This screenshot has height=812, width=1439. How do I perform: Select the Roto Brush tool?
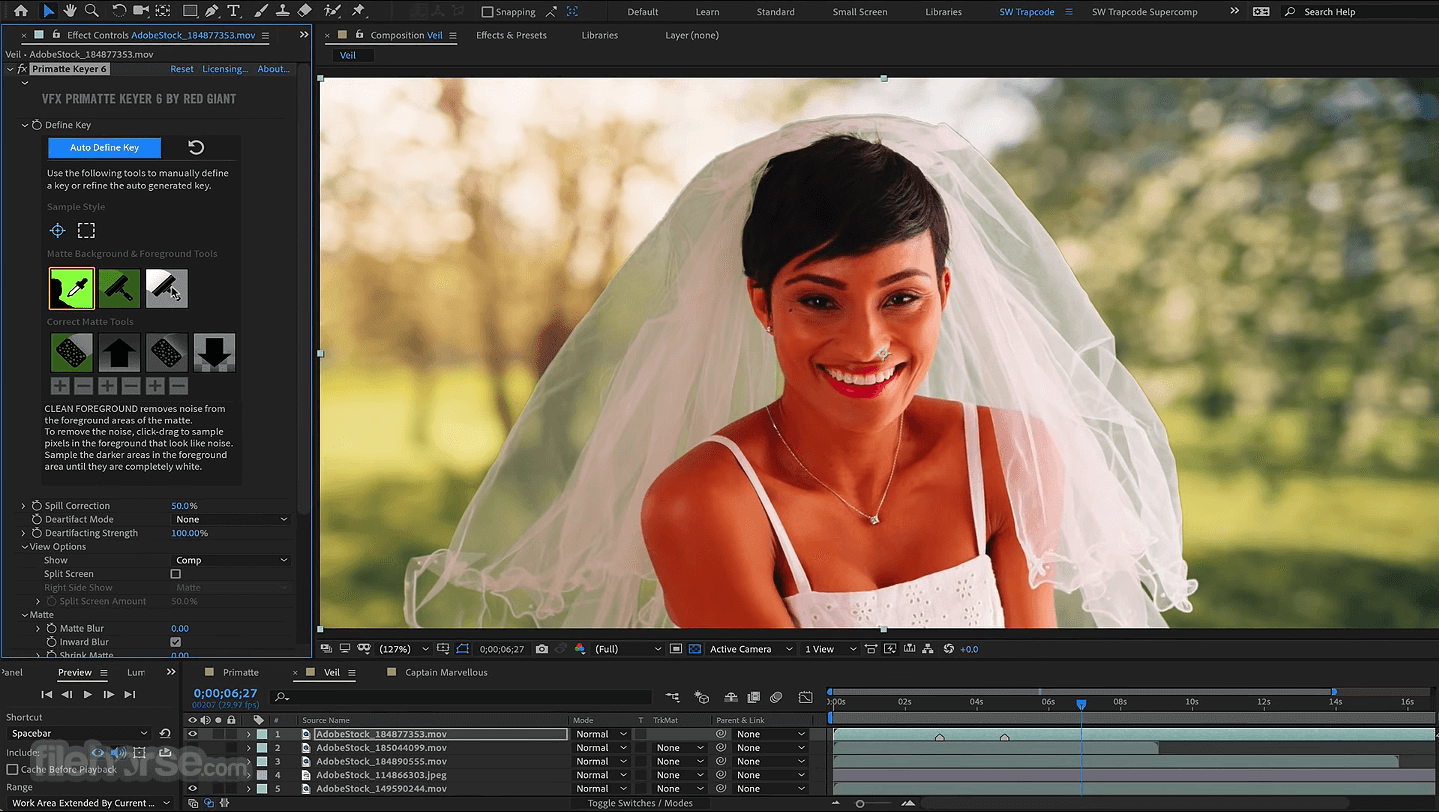[332, 11]
